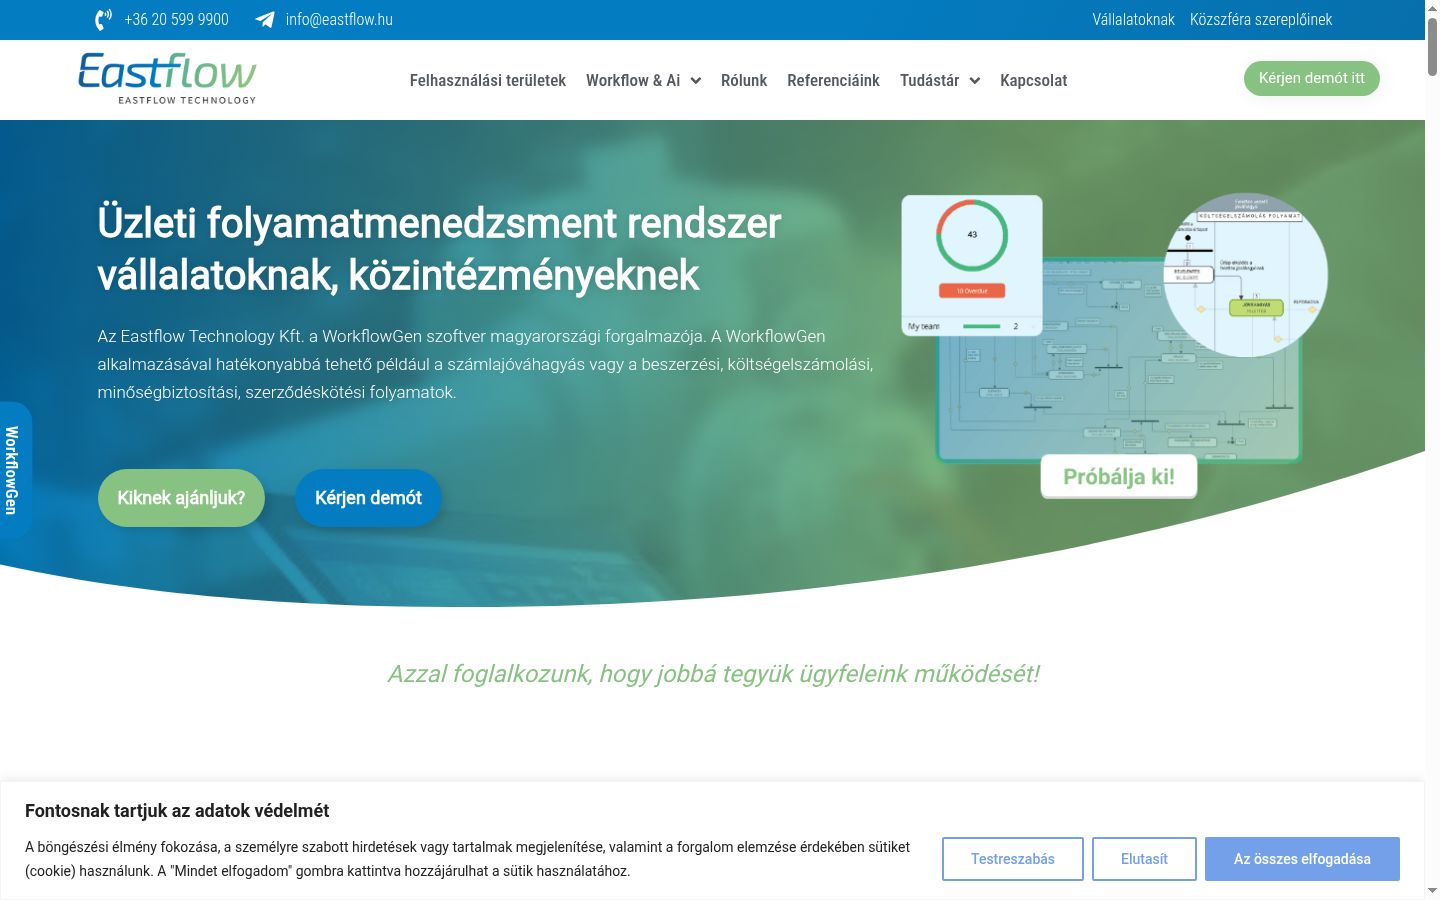Open the Közszféra szereplőinek link
The image size is (1440, 900).
(x=1261, y=20)
